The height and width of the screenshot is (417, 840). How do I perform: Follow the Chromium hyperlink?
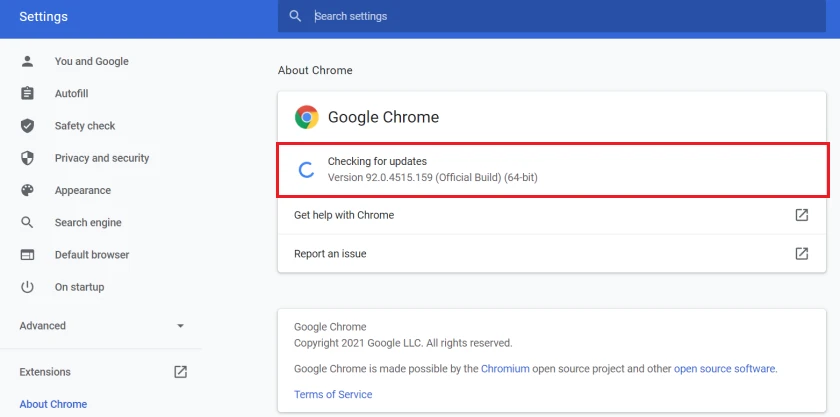(504, 369)
